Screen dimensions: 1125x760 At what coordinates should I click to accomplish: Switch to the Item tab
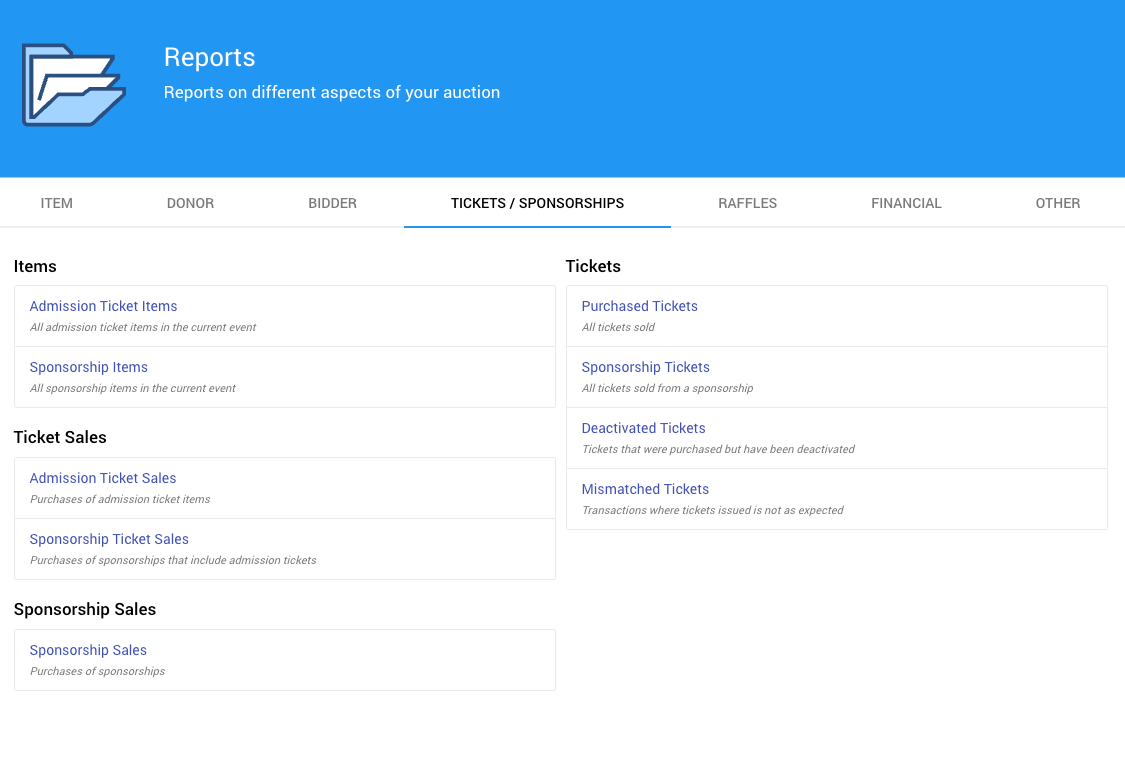[x=57, y=203]
